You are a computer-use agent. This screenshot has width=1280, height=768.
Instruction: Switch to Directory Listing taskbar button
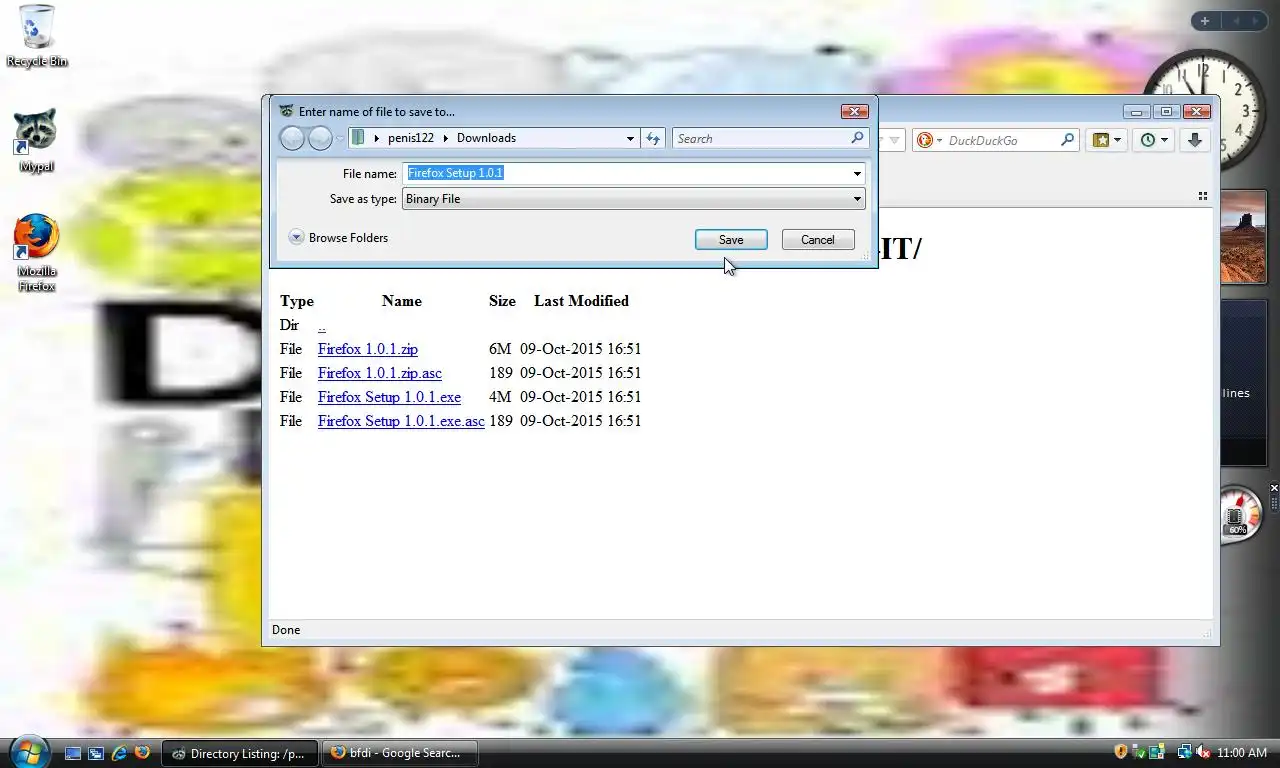click(x=240, y=753)
